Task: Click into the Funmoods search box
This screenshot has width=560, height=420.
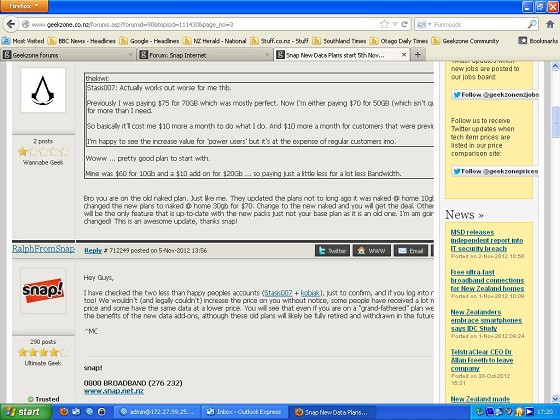Action: pos(480,24)
